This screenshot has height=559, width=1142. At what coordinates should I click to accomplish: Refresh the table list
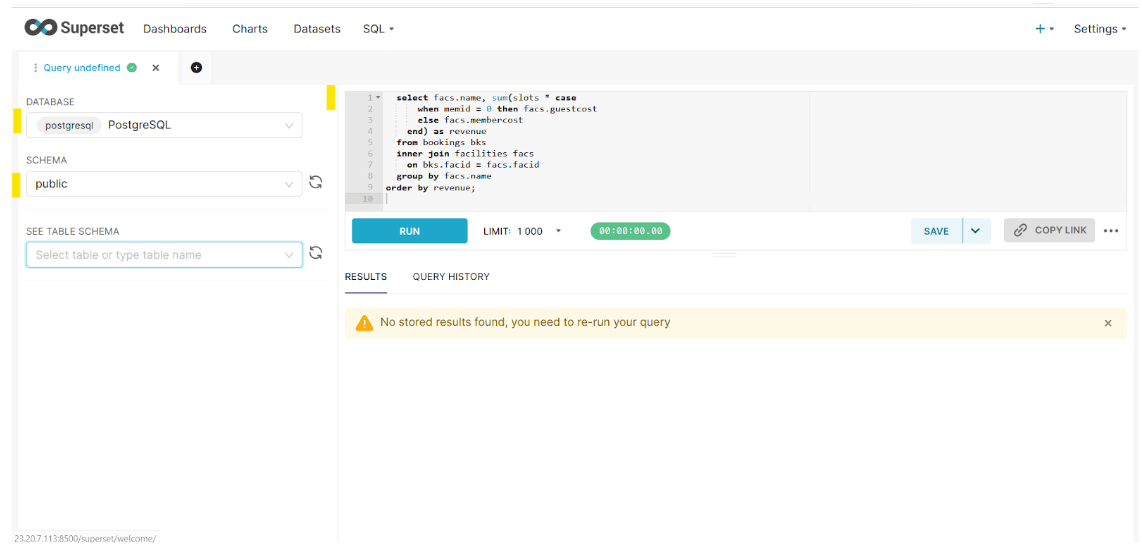click(x=316, y=254)
